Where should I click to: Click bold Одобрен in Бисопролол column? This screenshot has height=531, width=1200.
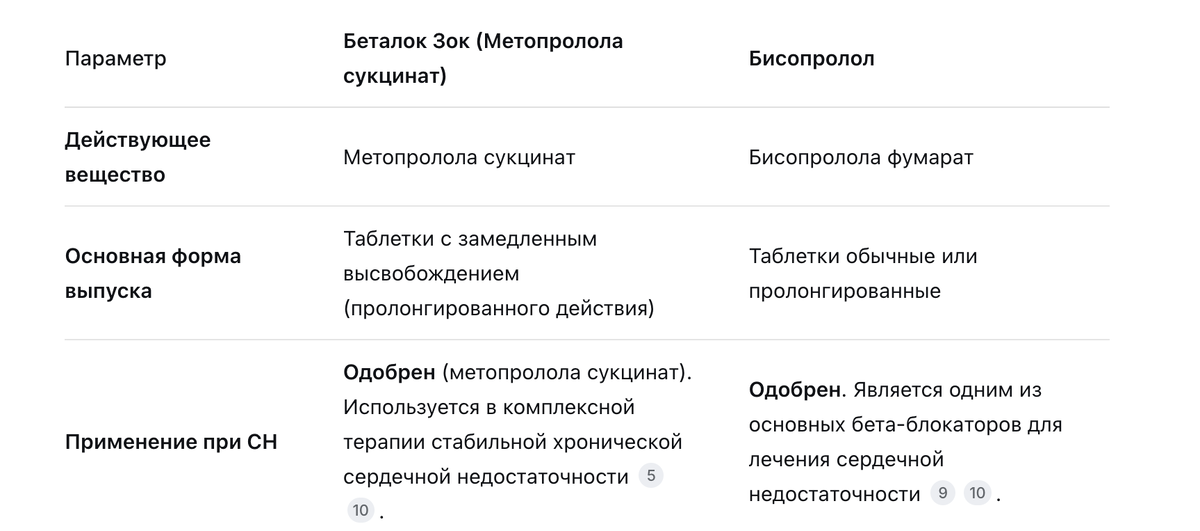click(795, 390)
